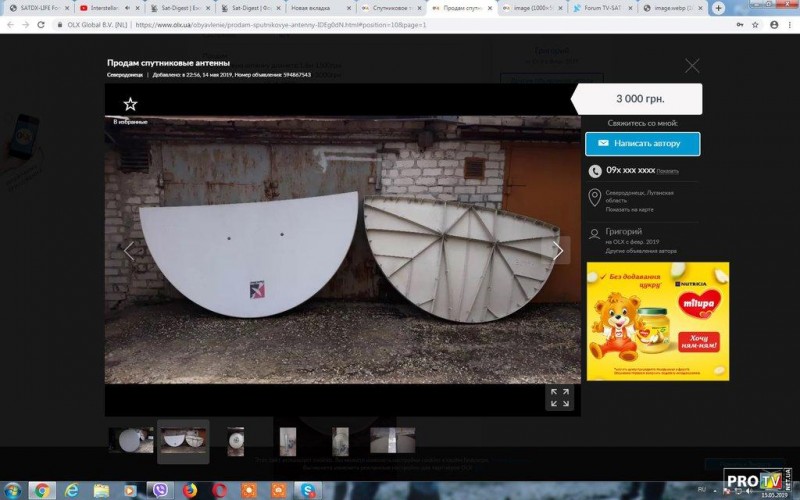Go to previous photo with left arrow
Screen dimensions: 800x500
coord(128,251)
